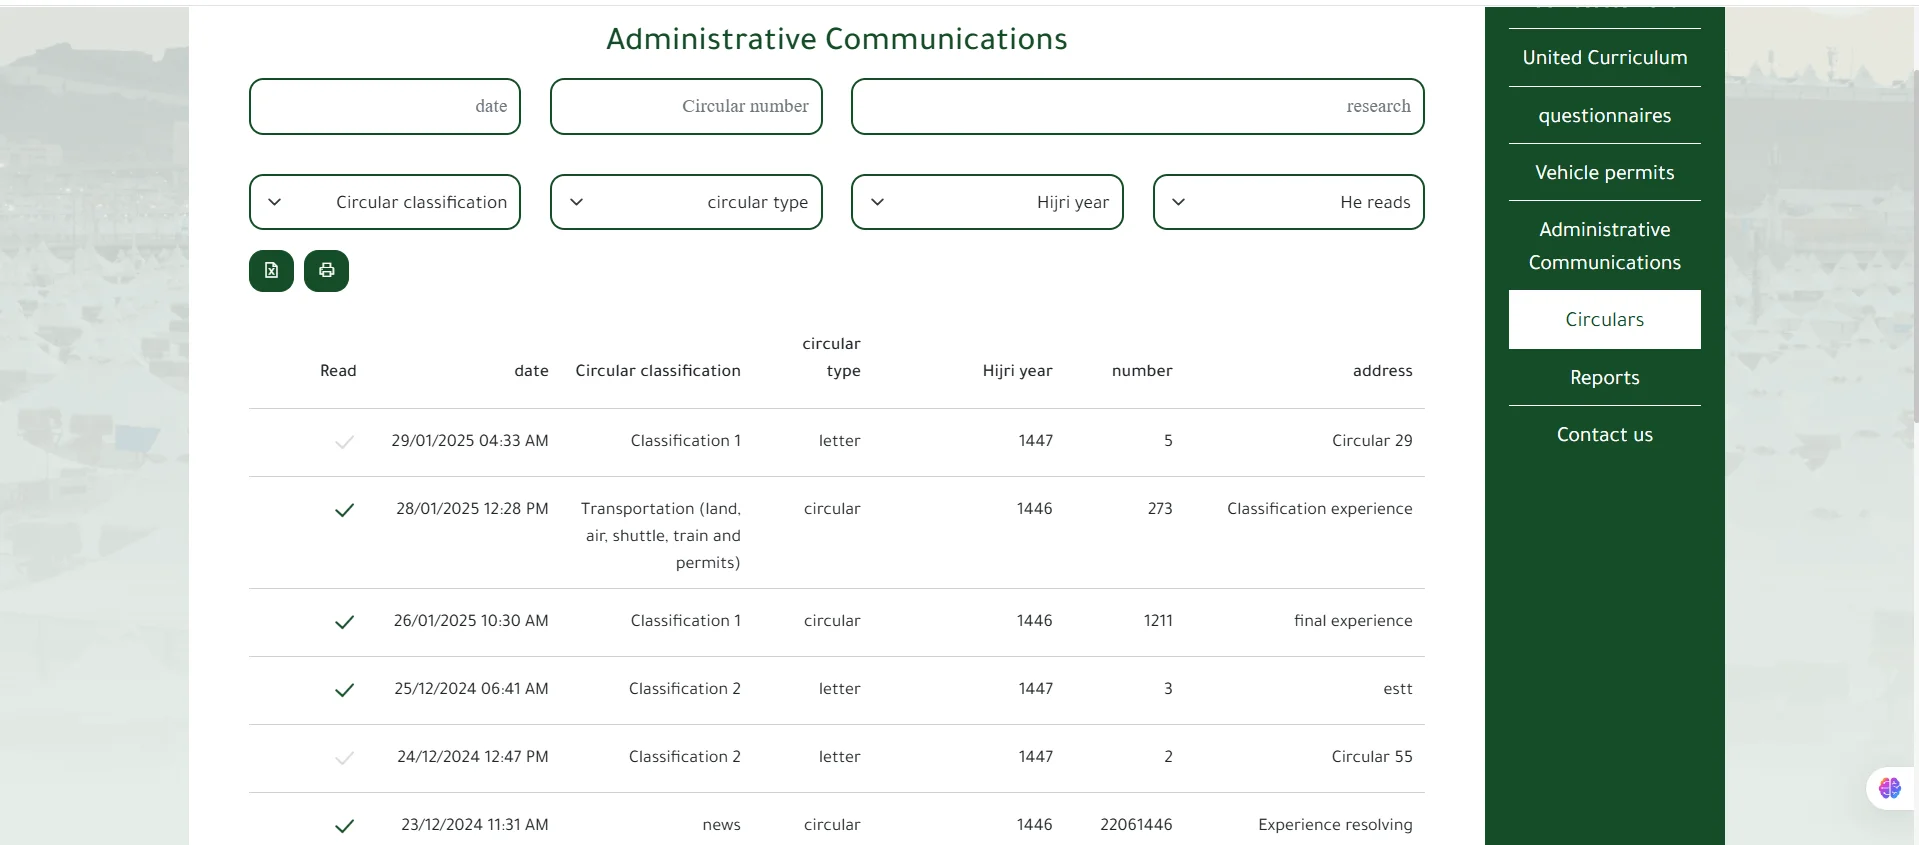Screen dimensions: 1919x845
Task: Open questionnaires in the sidebar
Action: click(x=1604, y=115)
